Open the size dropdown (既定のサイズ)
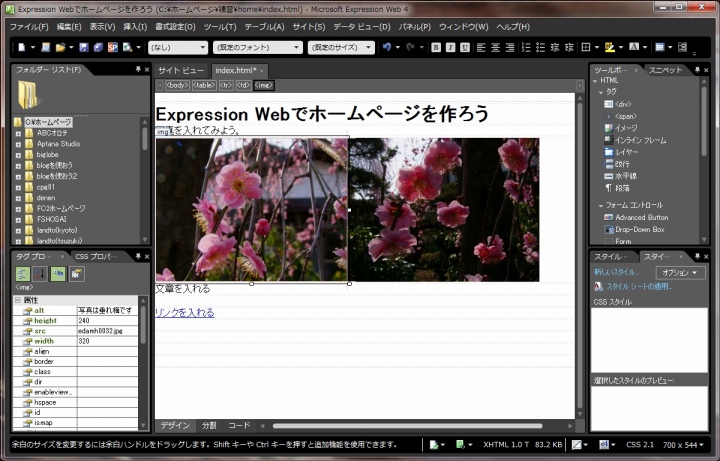720x461 pixels. click(x=340, y=47)
